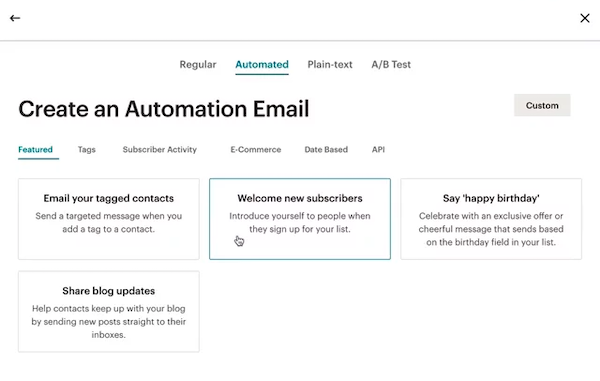Choose the Email your tagged contacts card
This screenshot has width=600, height=381.
[109, 219]
